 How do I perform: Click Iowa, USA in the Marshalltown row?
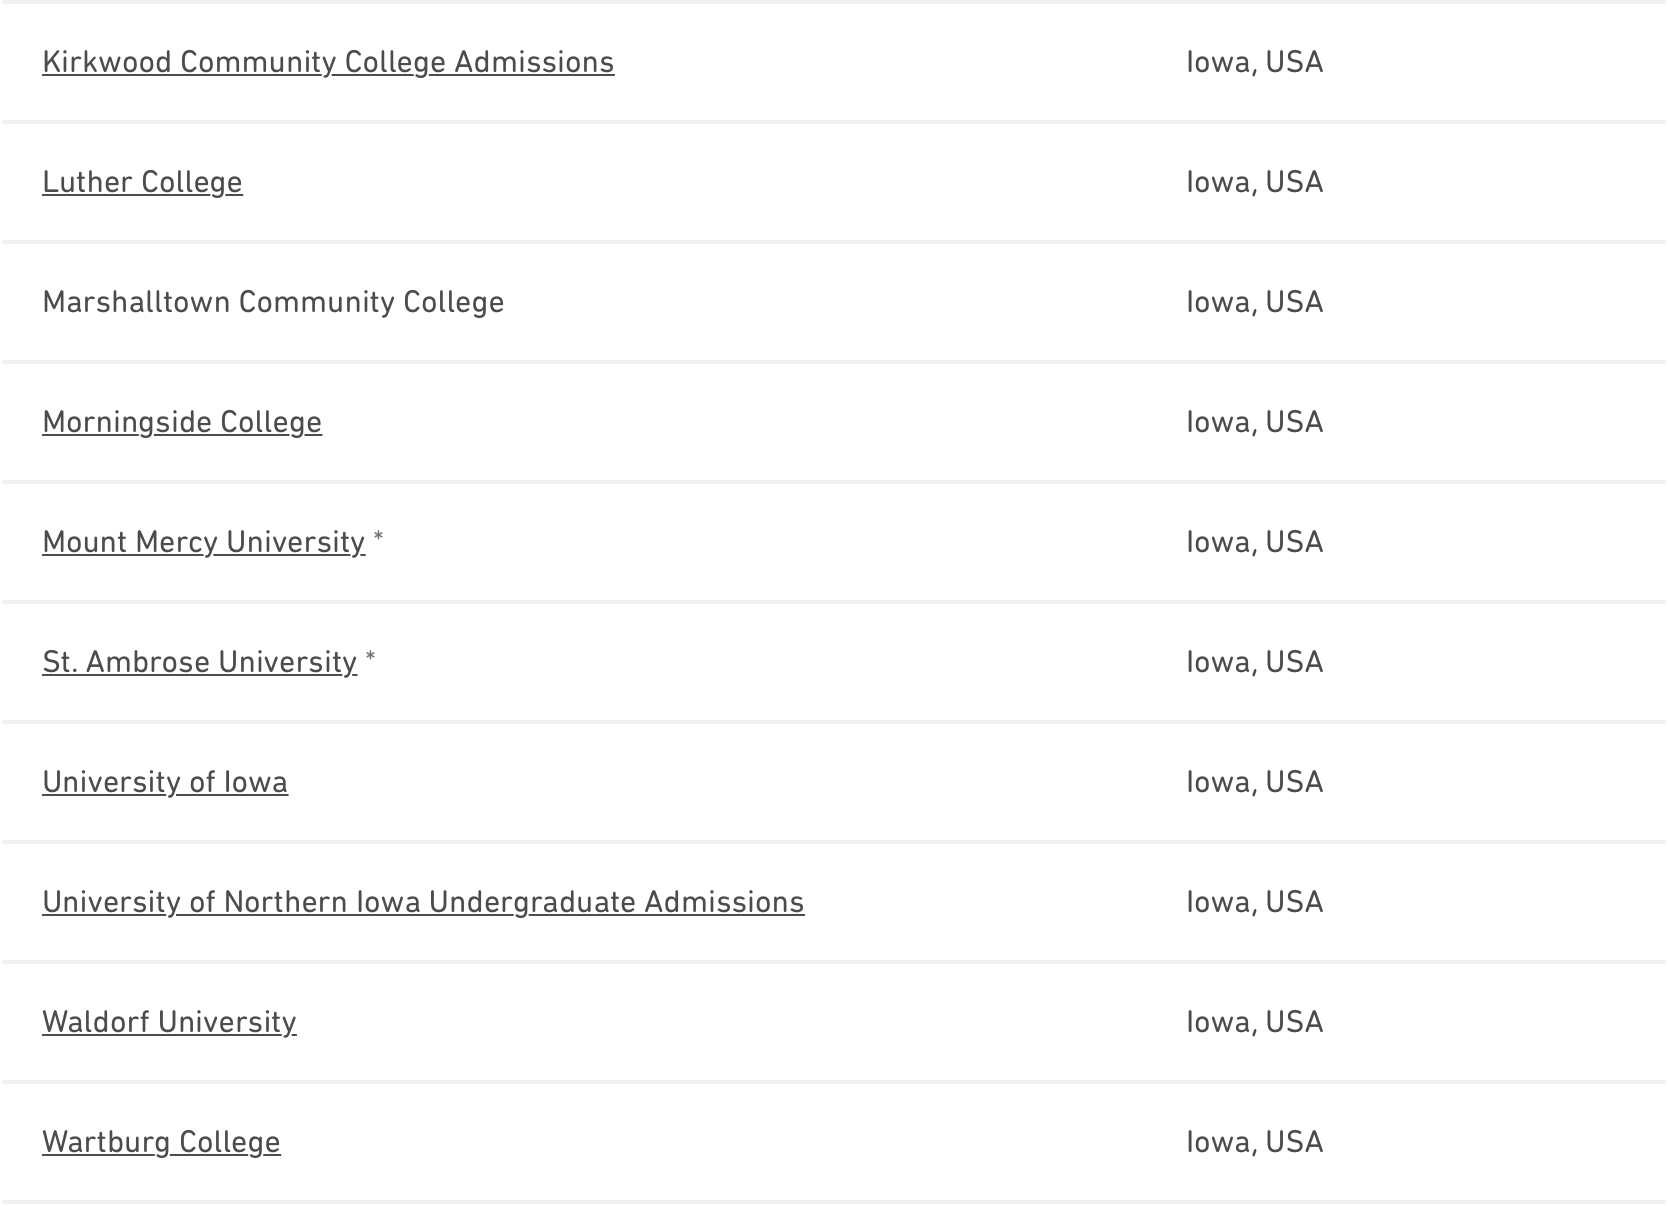tap(1254, 302)
